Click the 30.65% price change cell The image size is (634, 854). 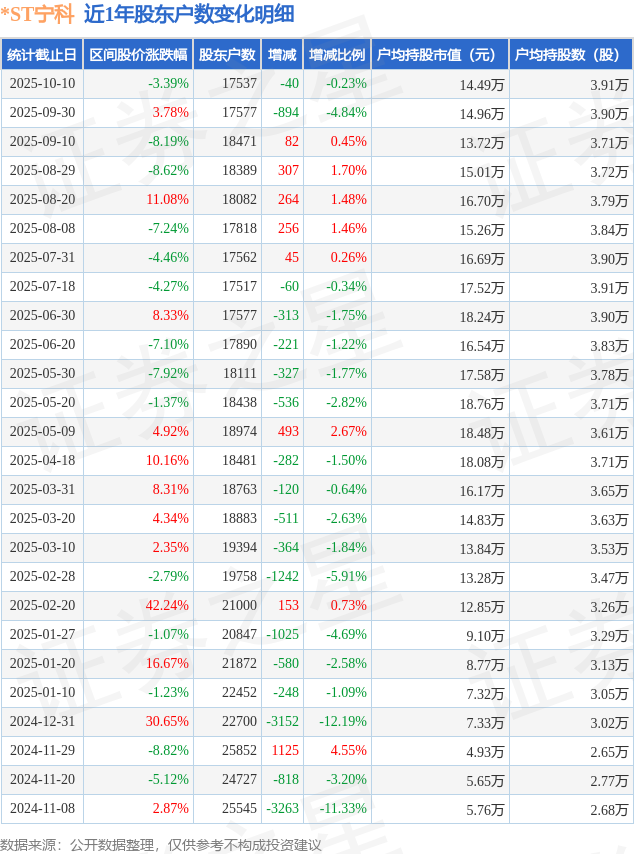(167, 722)
